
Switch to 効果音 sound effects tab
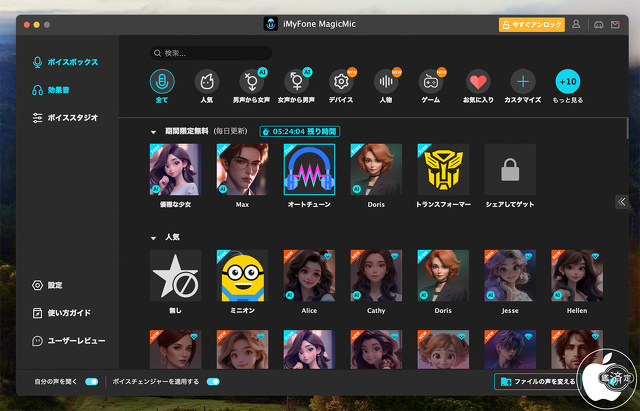pos(51,90)
